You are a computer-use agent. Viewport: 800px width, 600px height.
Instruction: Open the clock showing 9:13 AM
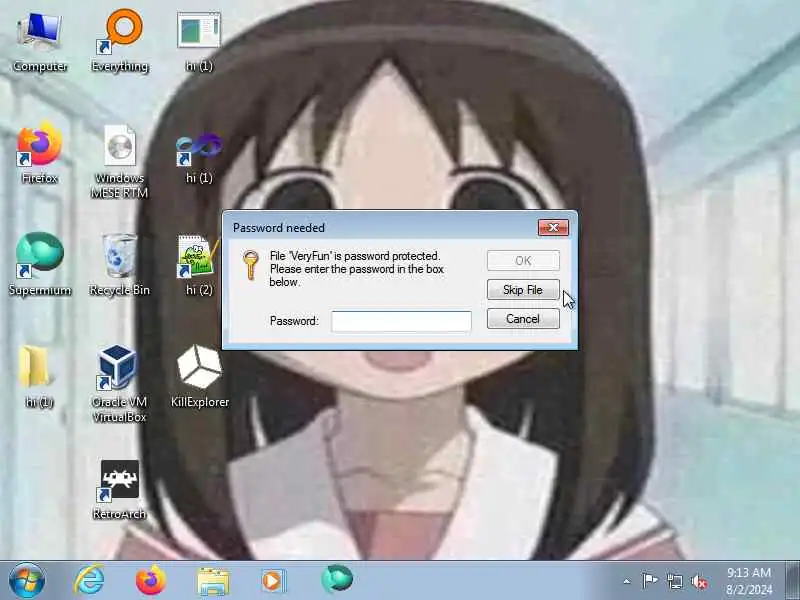click(748, 581)
